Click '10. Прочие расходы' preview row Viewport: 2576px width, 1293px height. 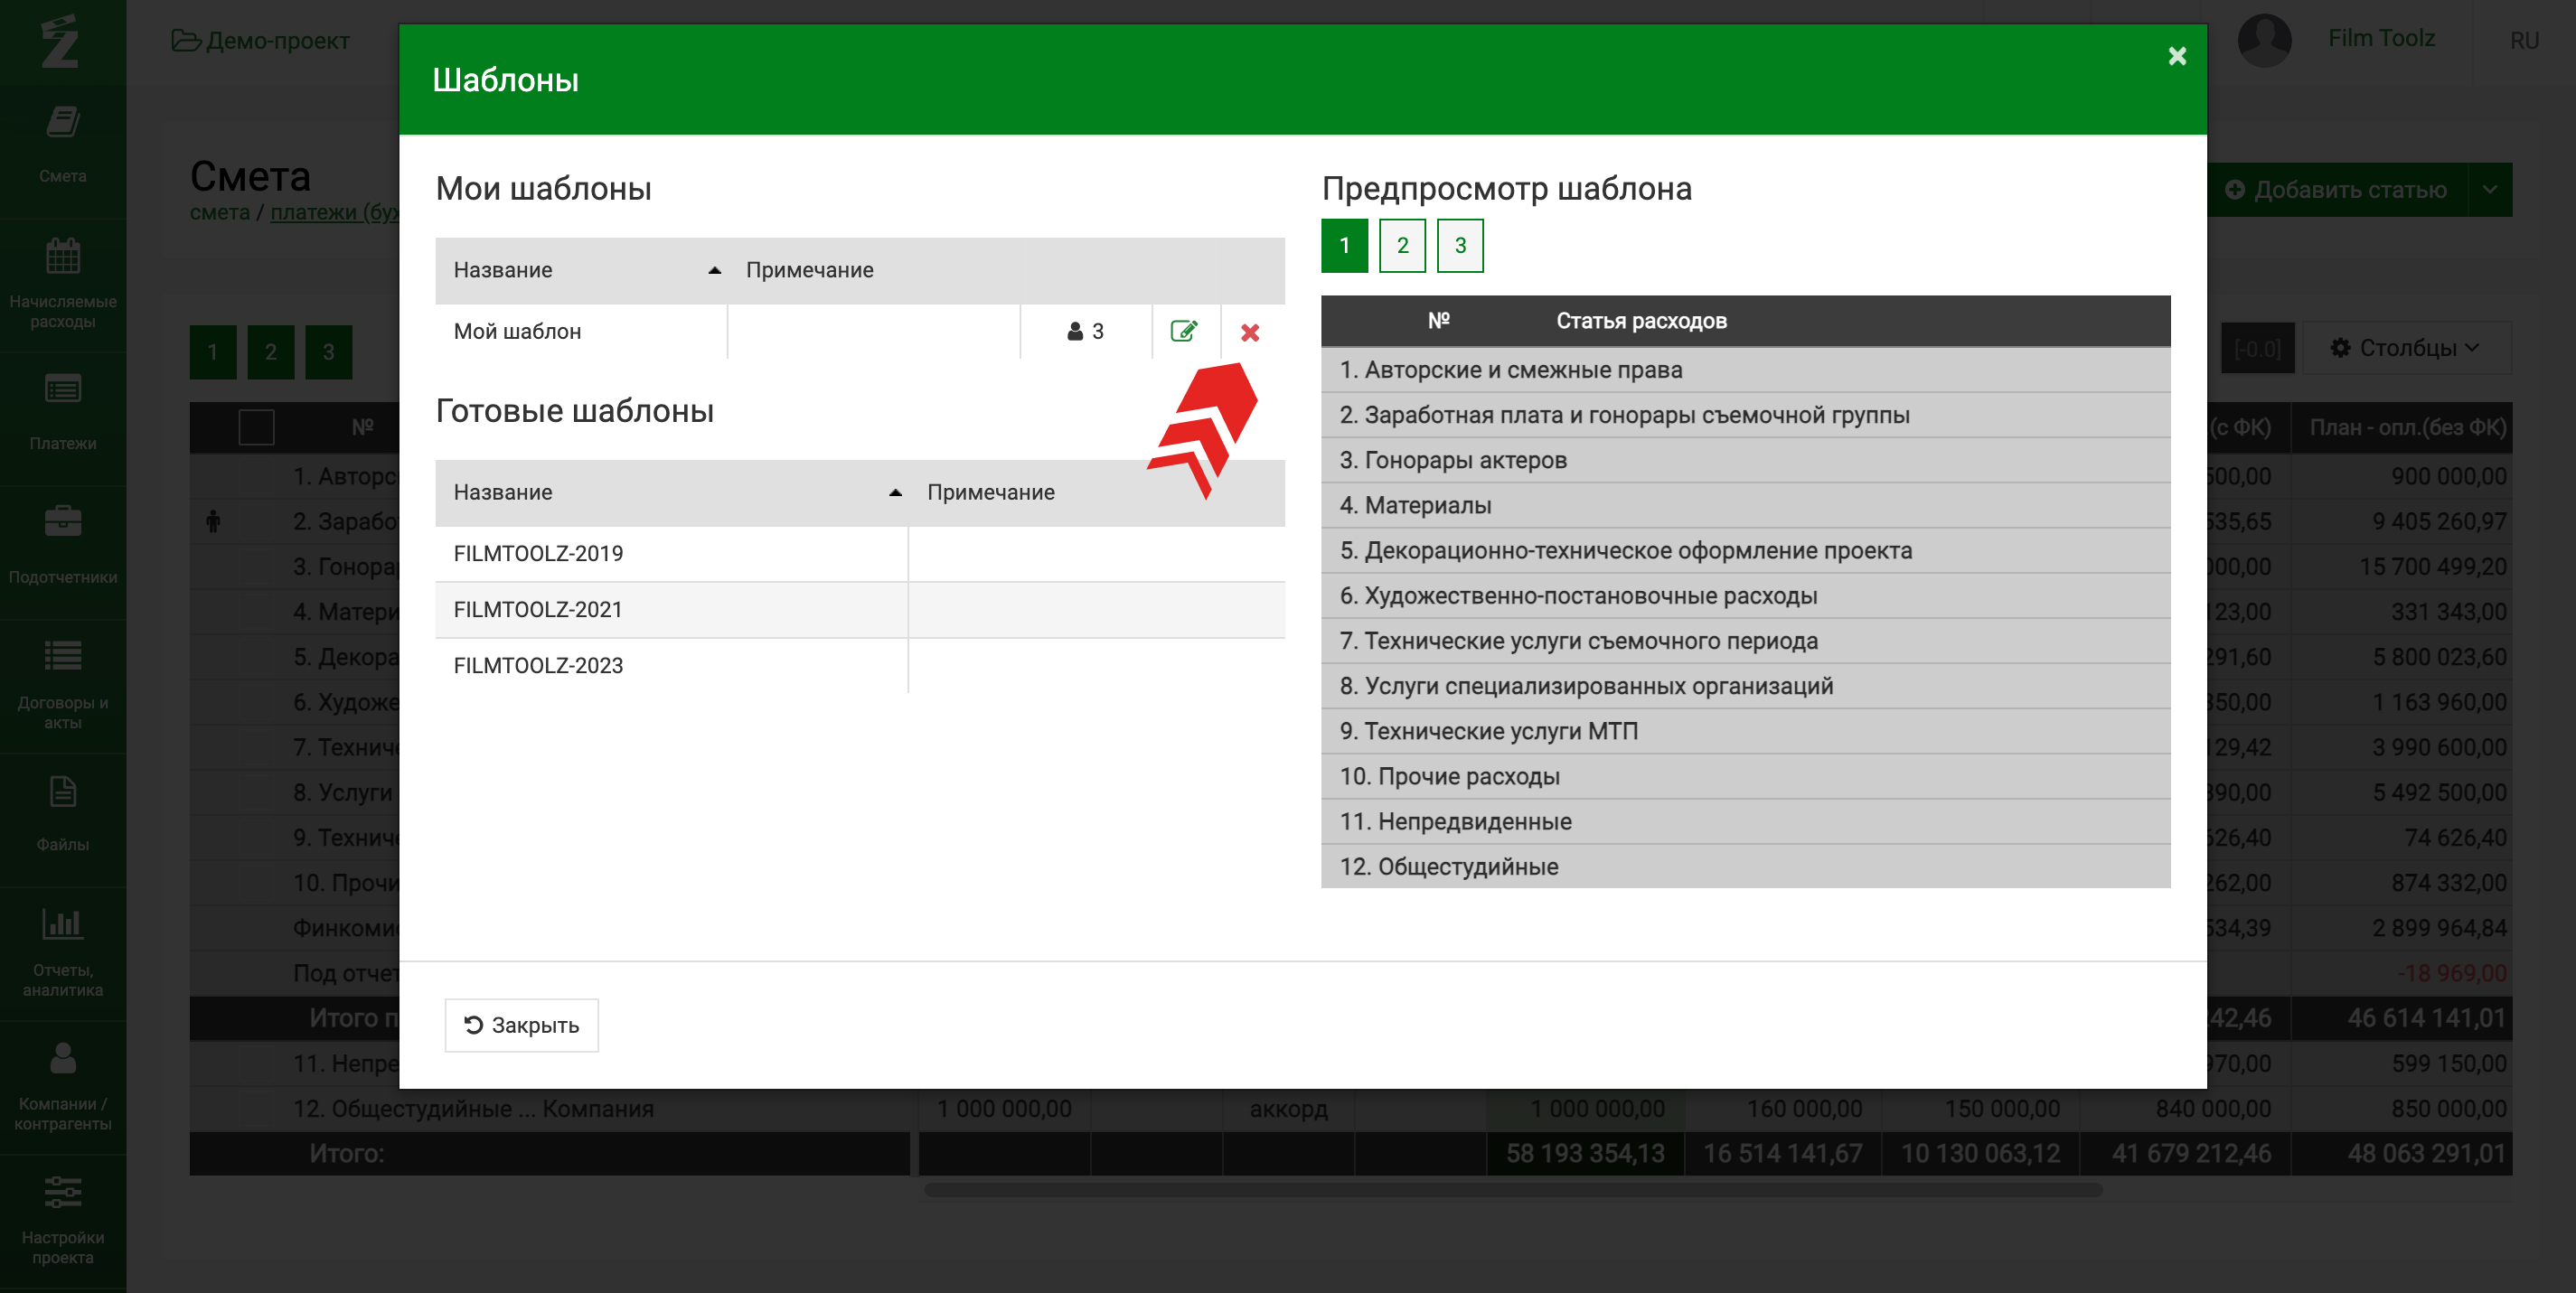click(x=1745, y=776)
